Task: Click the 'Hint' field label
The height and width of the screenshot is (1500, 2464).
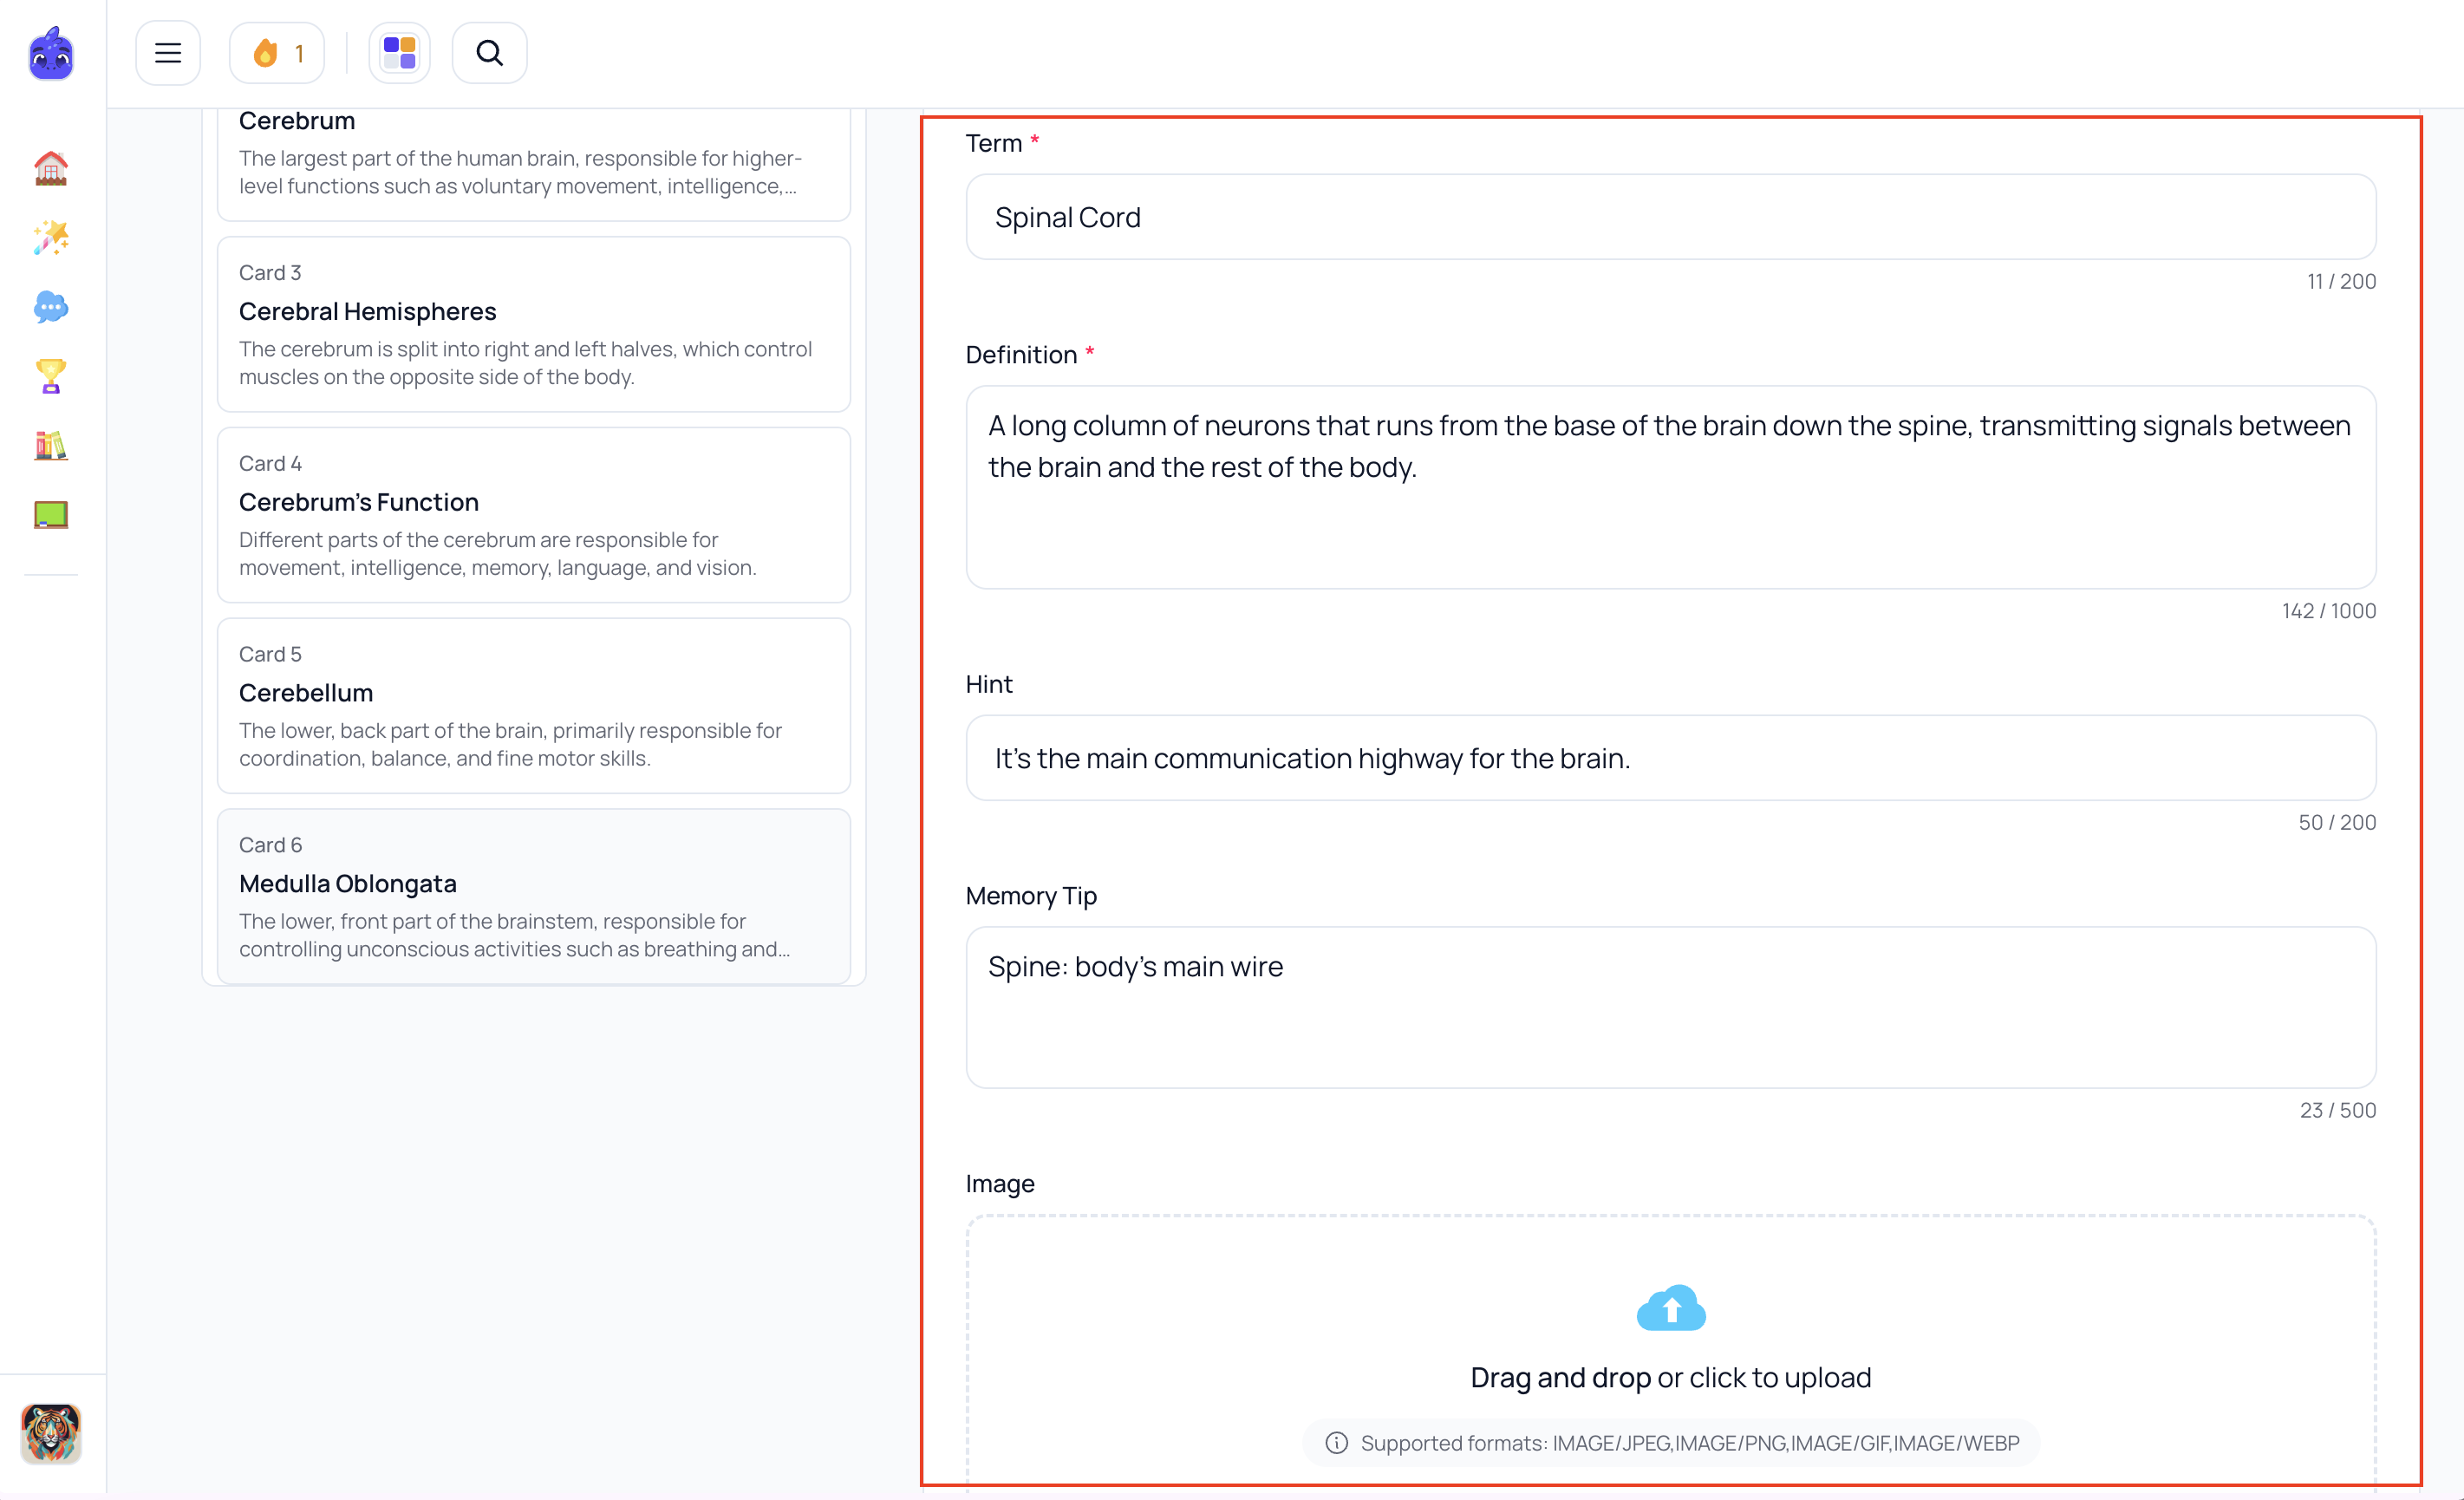Action: [x=989, y=684]
